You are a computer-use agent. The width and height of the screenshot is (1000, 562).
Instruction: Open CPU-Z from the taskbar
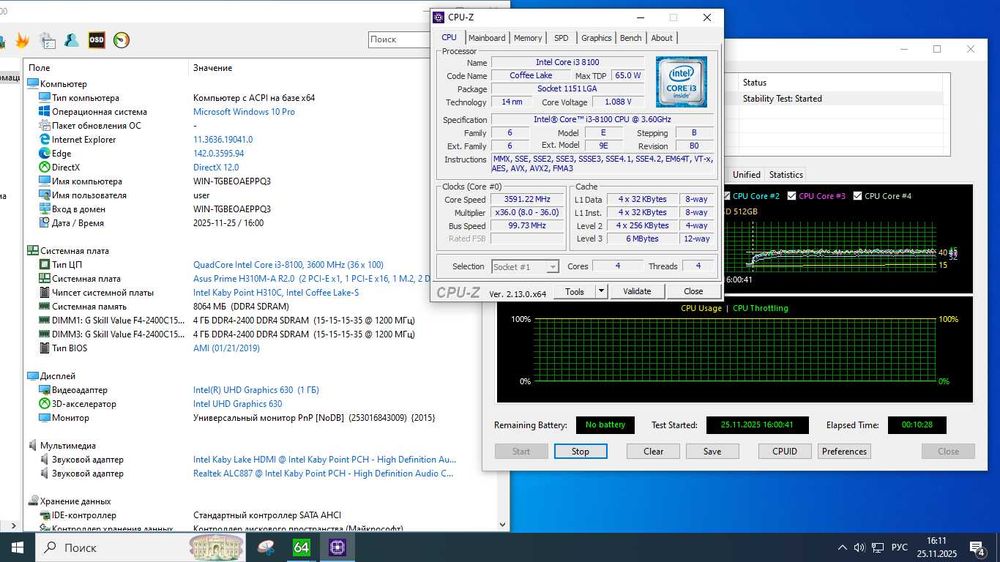tap(337, 547)
